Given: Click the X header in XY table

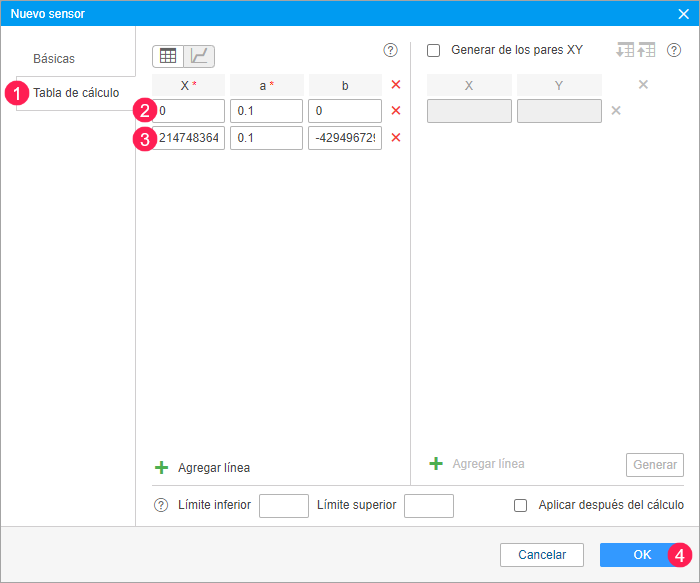Looking at the screenshot, I should click(469, 85).
